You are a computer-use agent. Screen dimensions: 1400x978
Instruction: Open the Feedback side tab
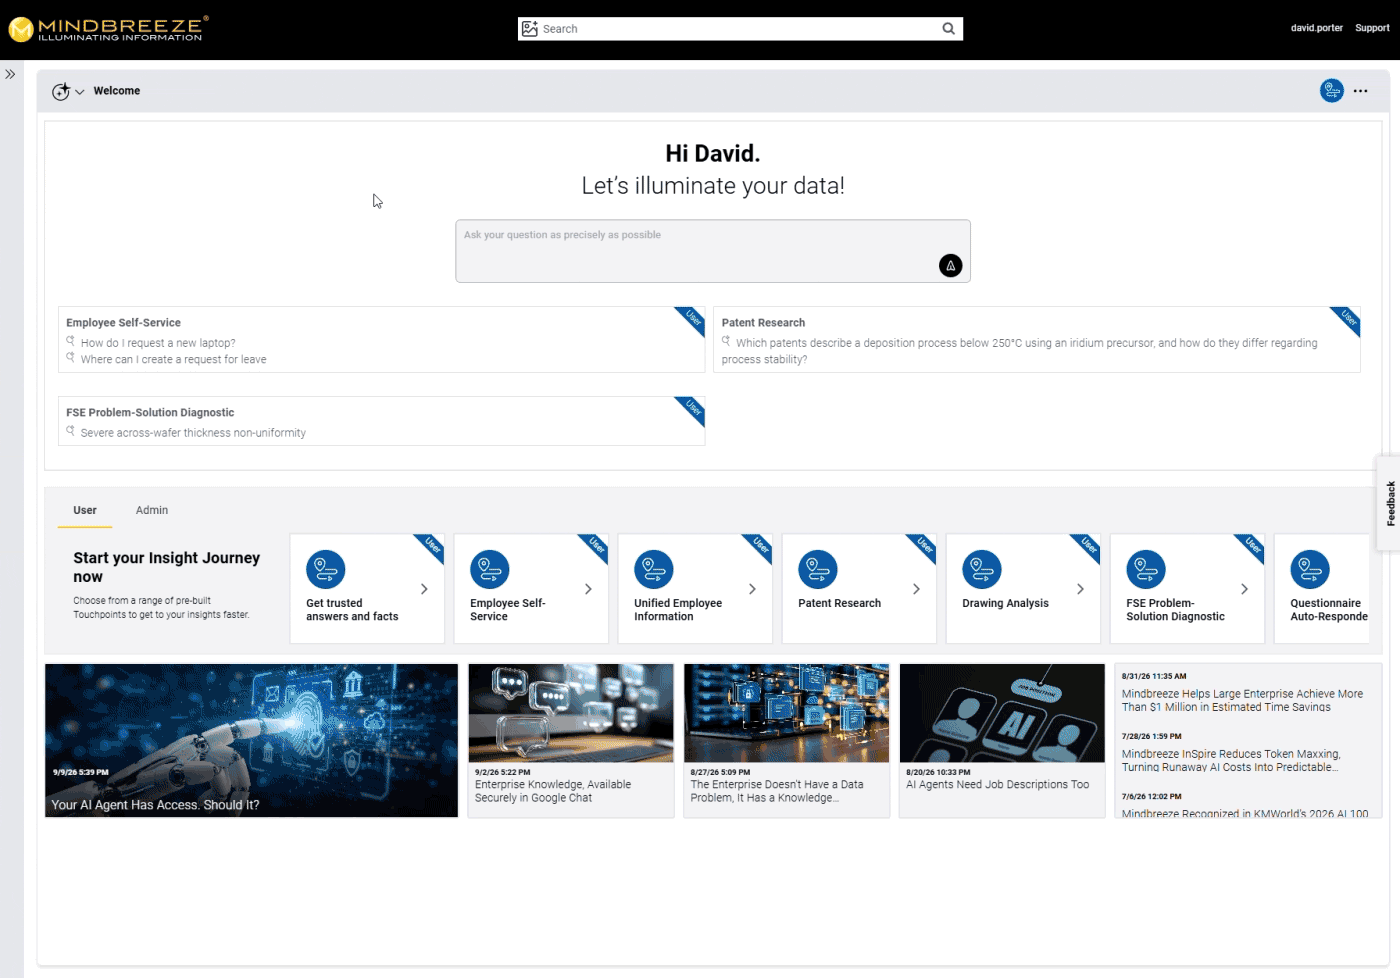[x=1389, y=504]
